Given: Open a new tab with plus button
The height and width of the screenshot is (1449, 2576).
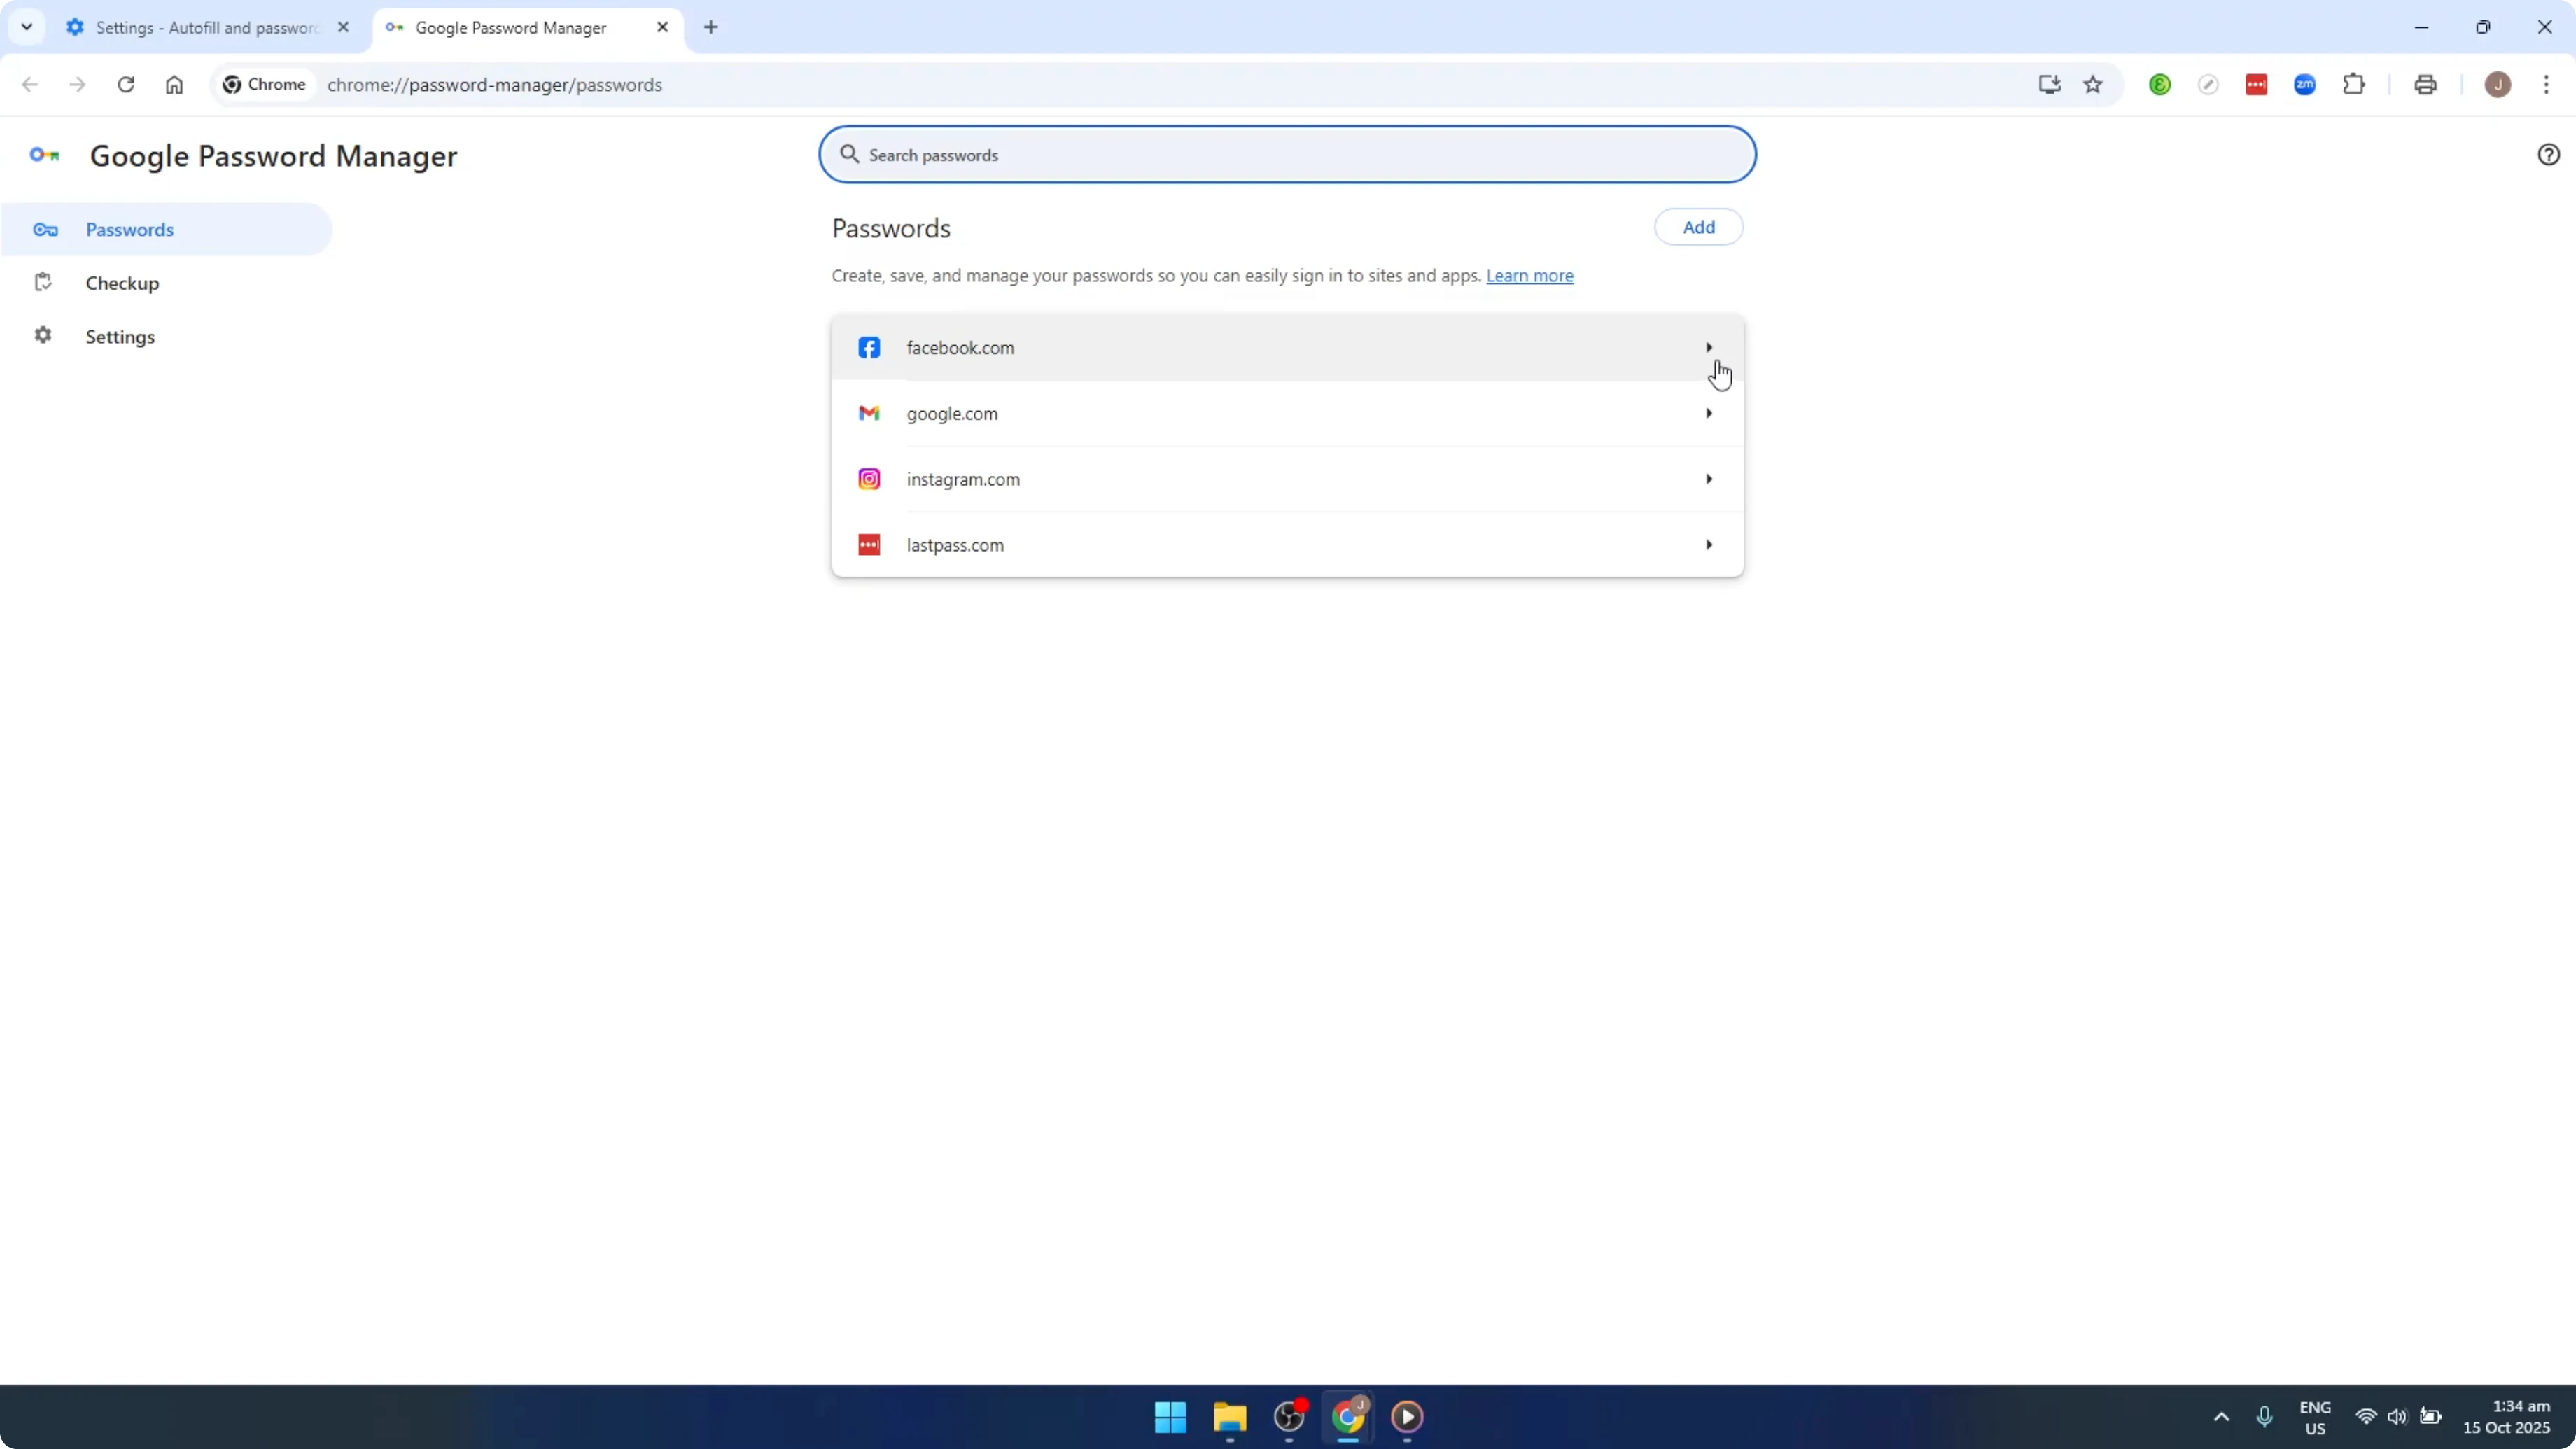Looking at the screenshot, I should coord(711,27).
